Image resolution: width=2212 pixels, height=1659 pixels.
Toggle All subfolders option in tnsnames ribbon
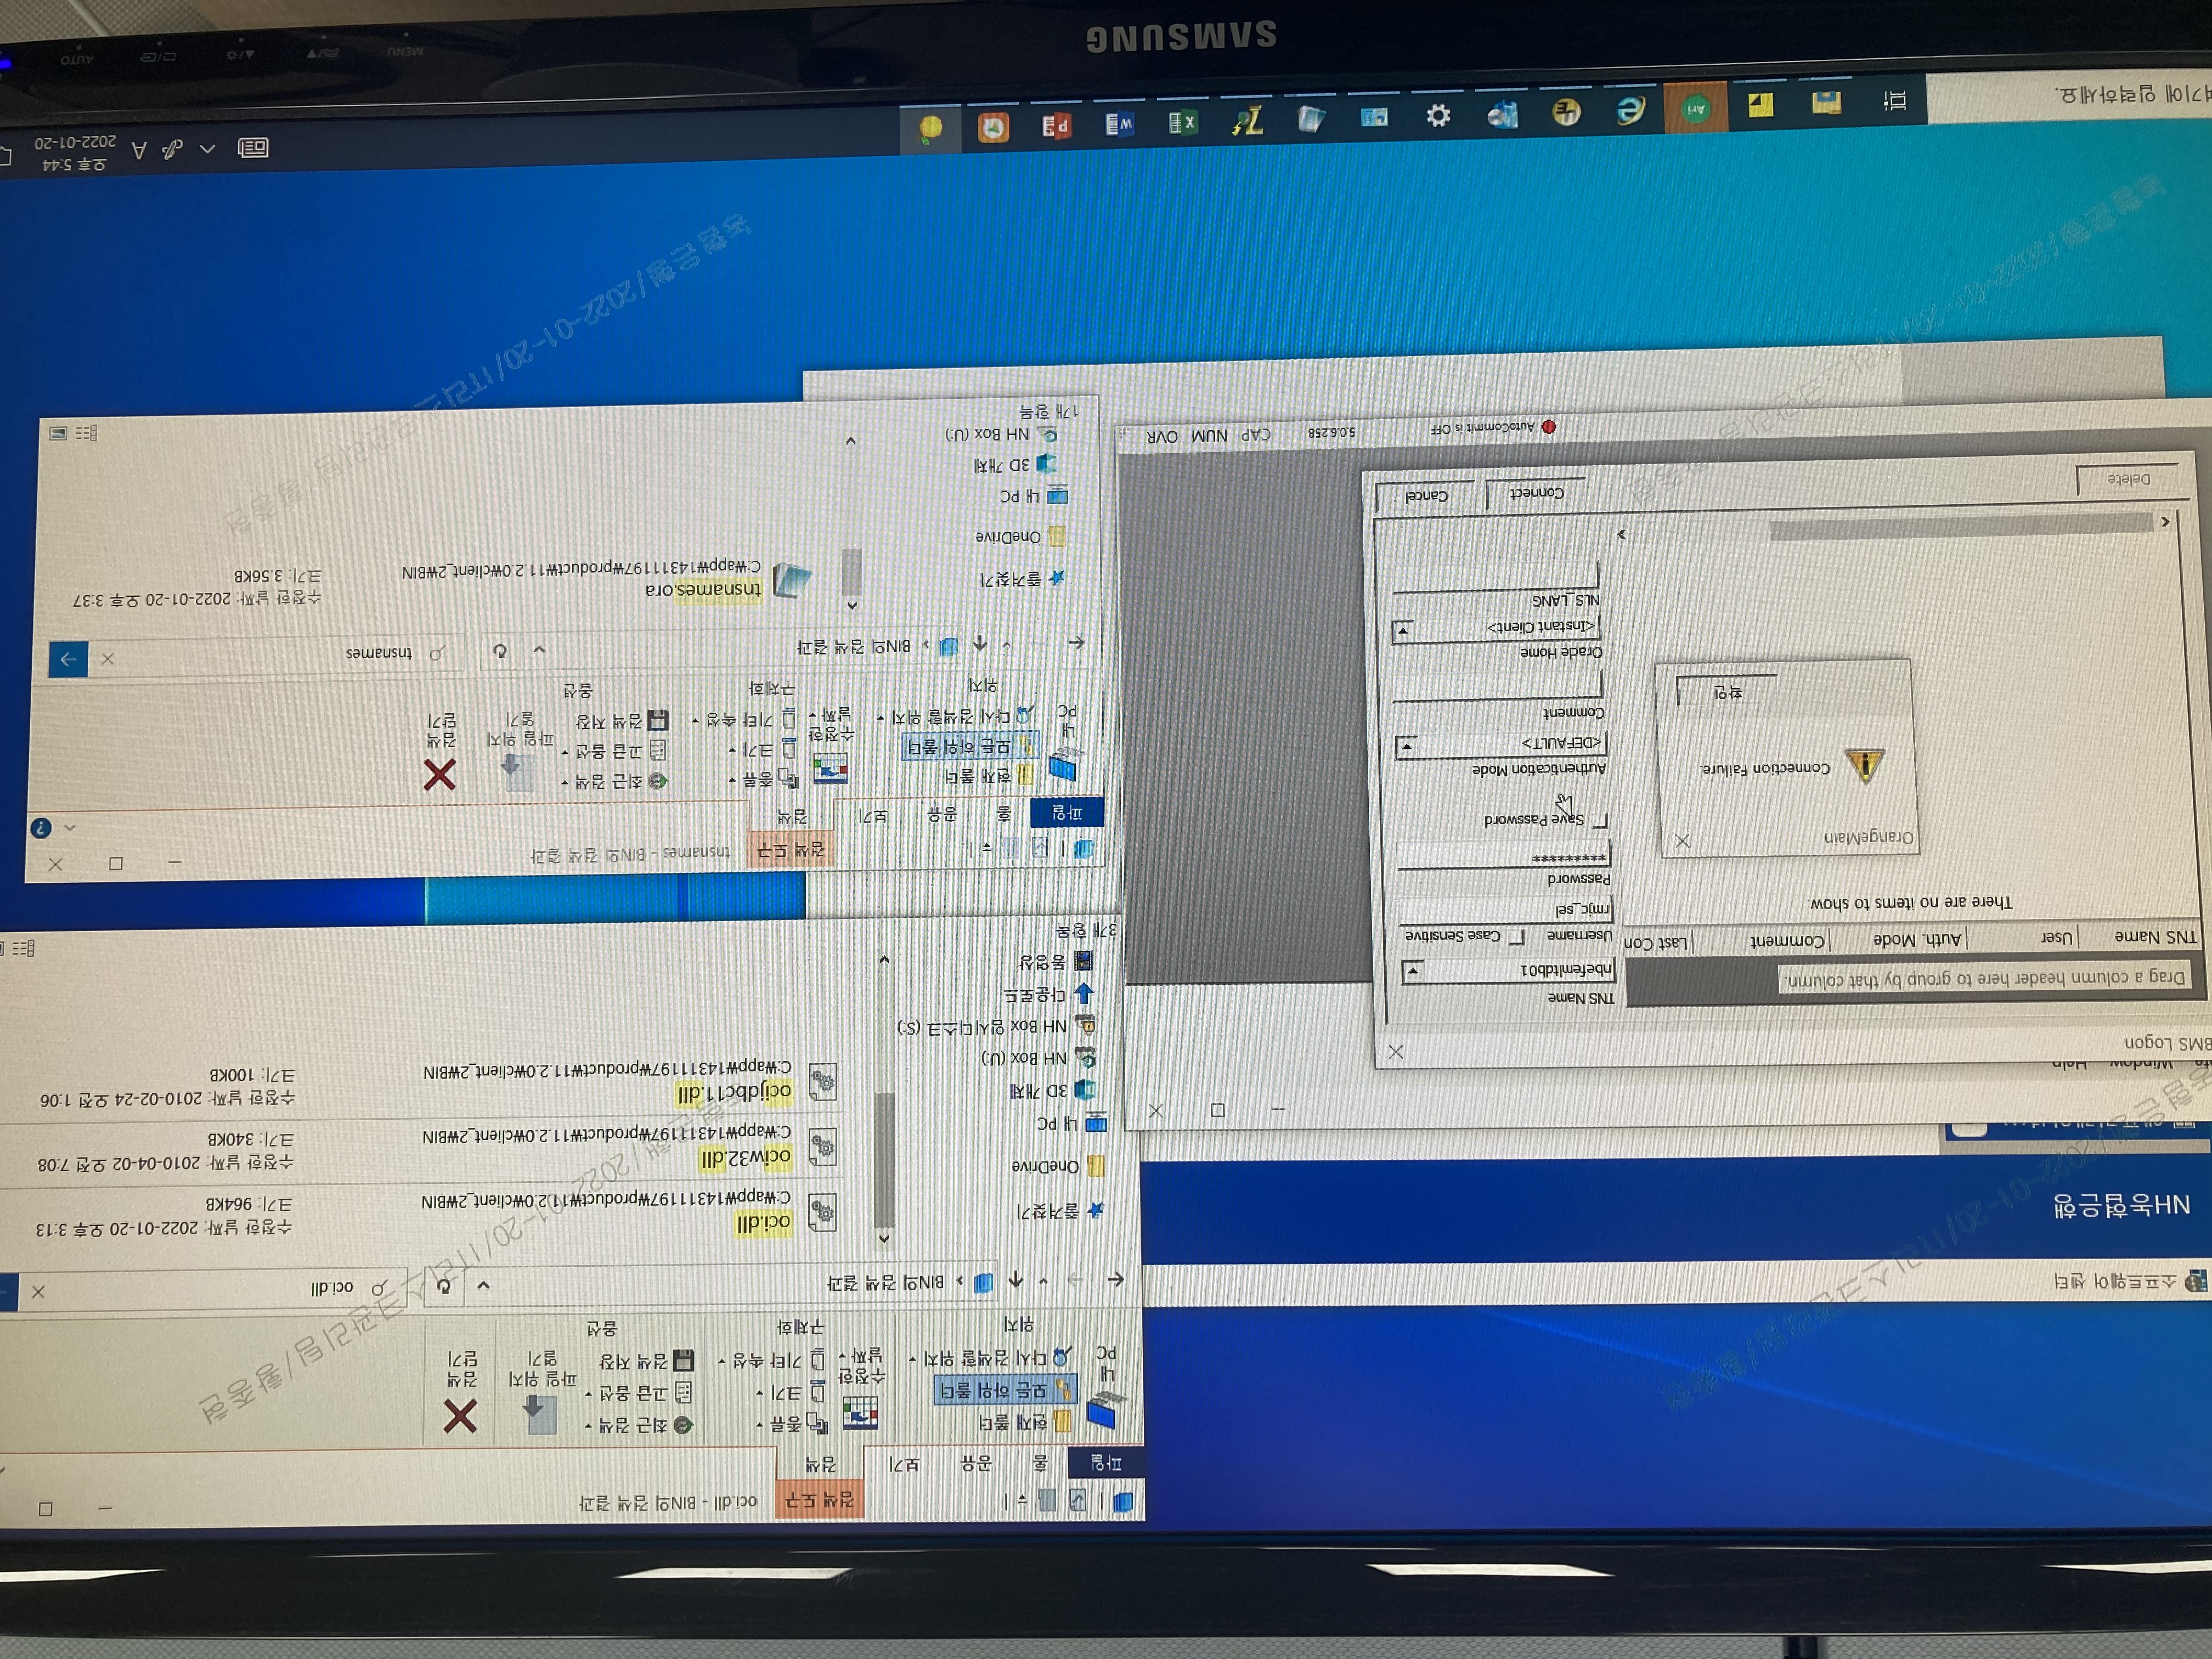coord(970,746)
